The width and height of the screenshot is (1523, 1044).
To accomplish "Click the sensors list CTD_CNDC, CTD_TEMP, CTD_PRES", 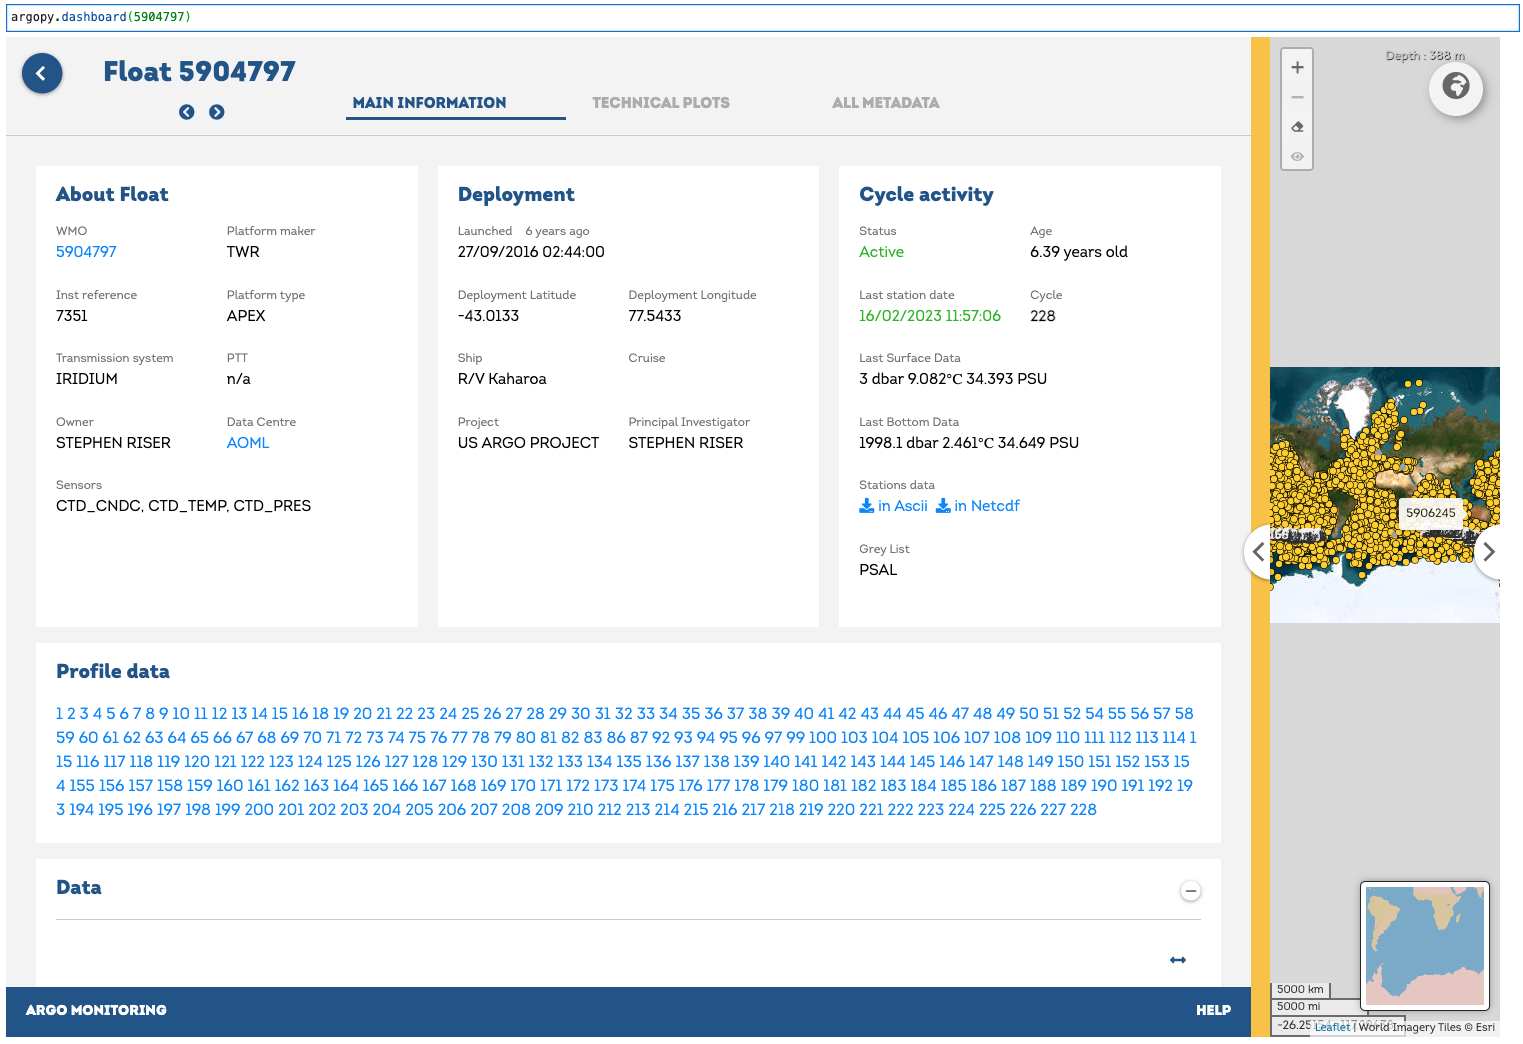I will 183,506.
